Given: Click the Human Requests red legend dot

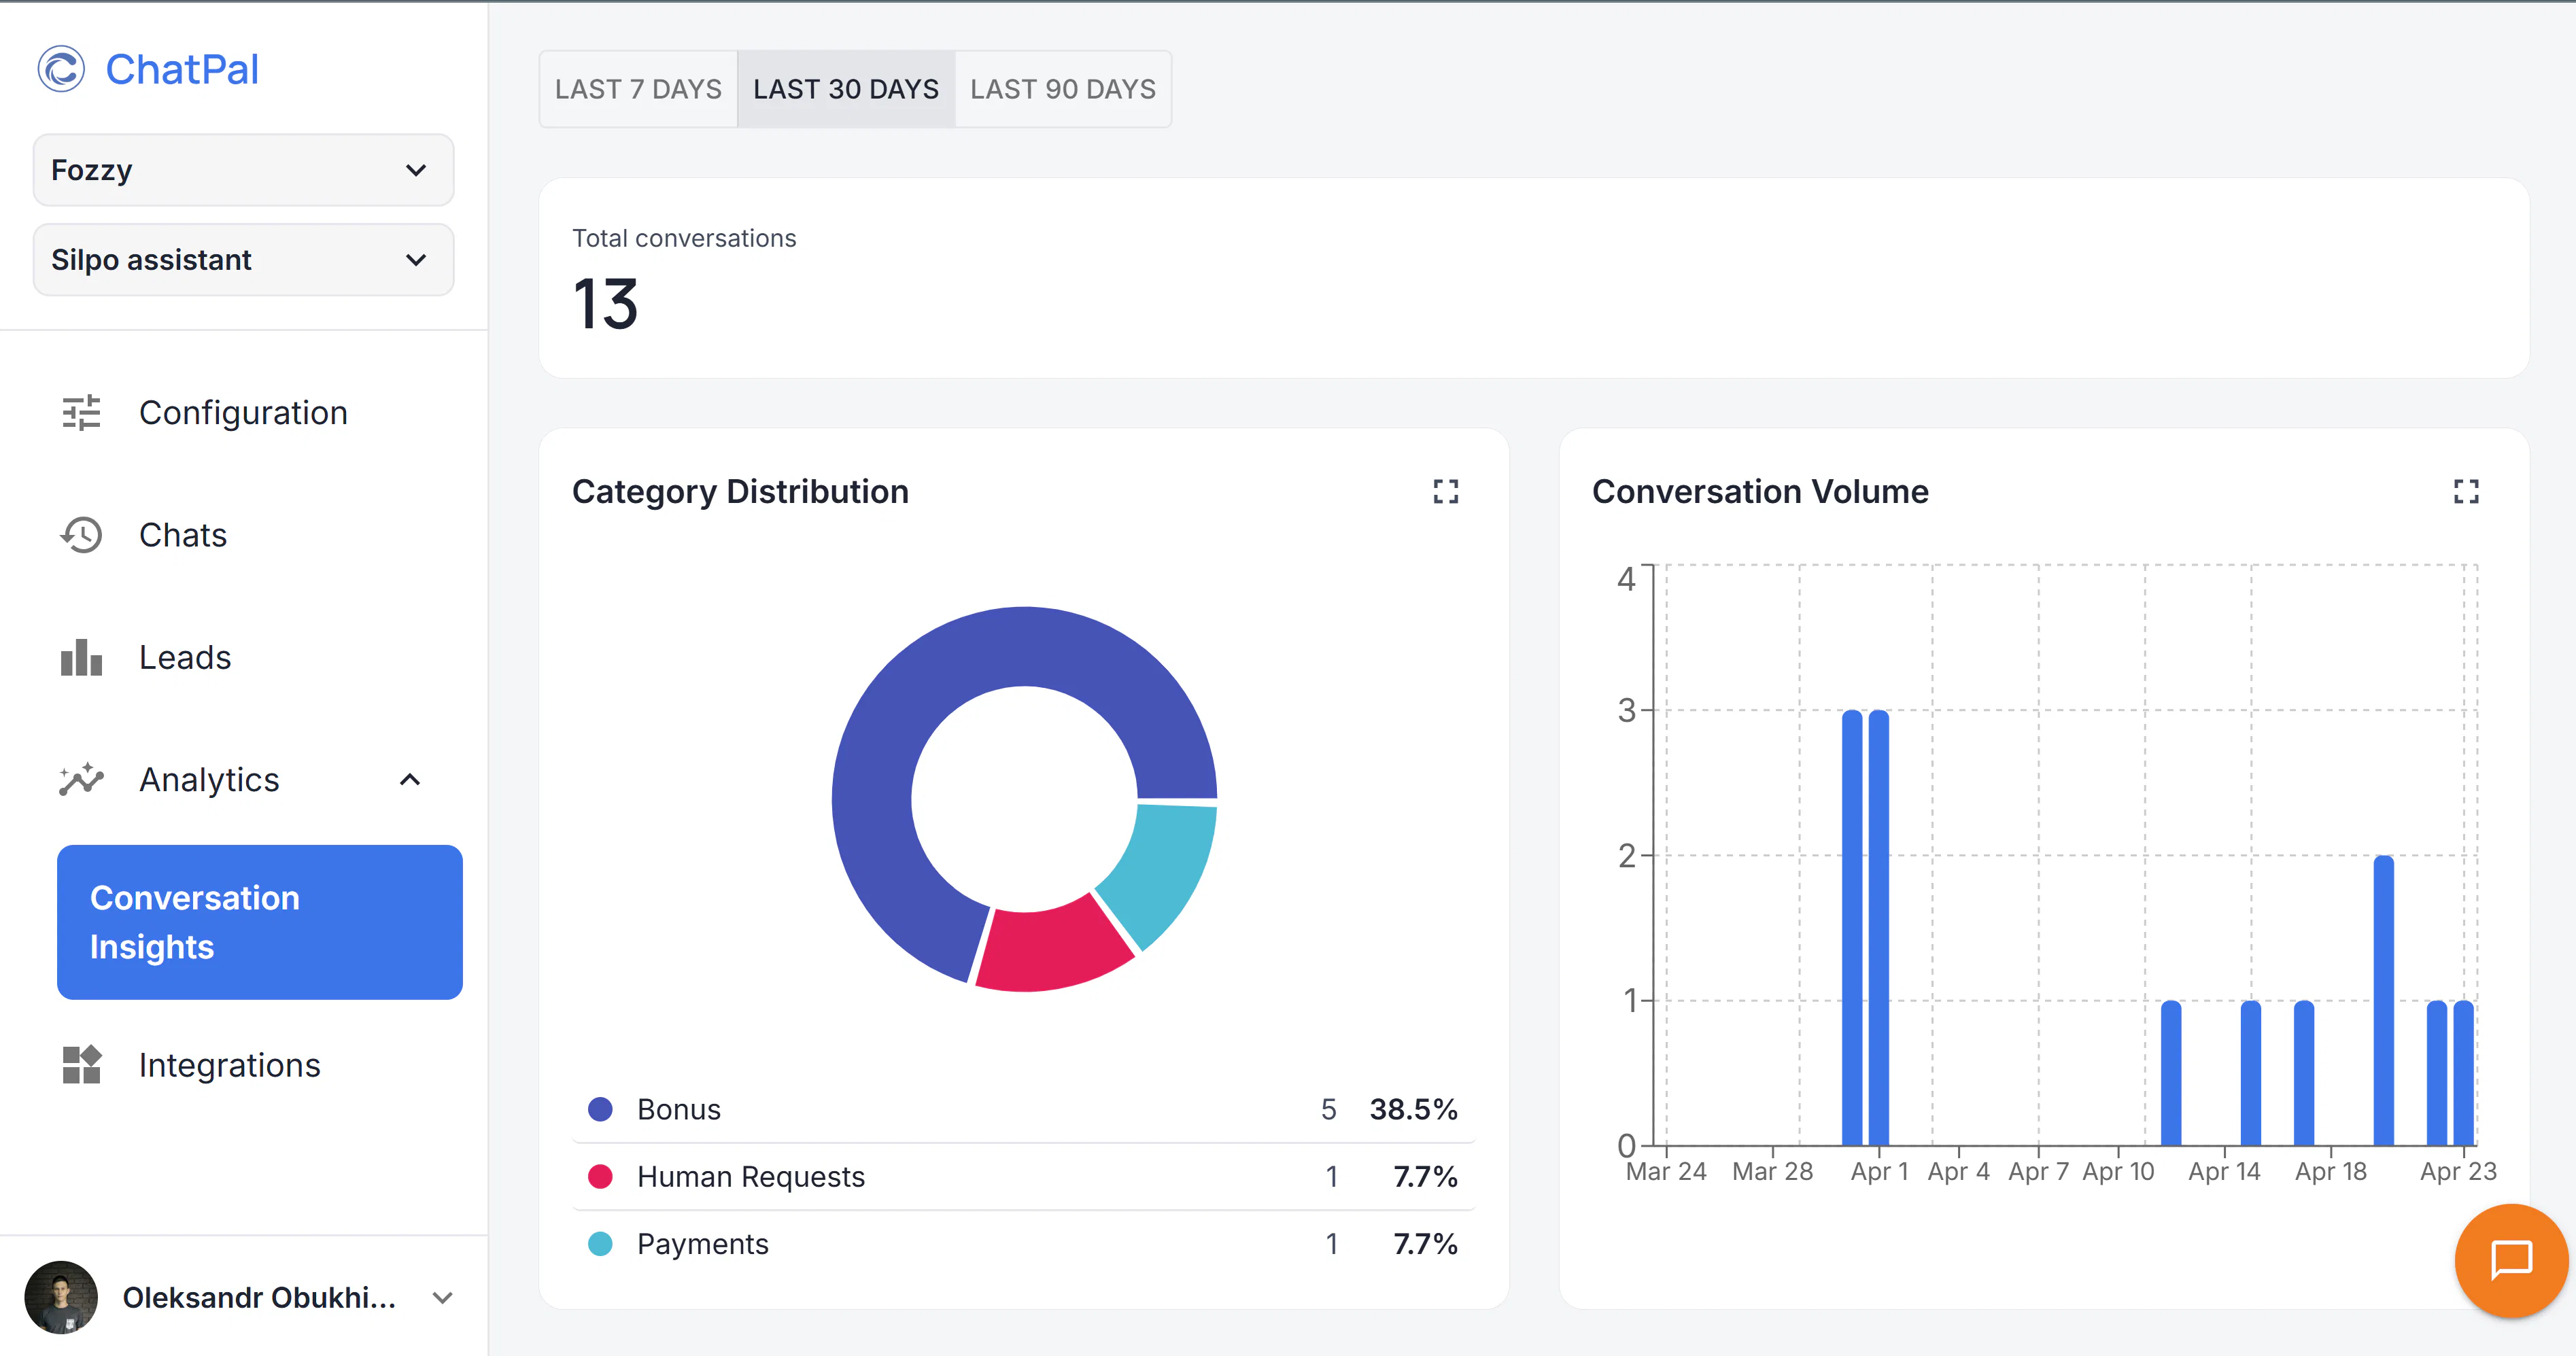Looking at the screenshot, I should 600,1176.
